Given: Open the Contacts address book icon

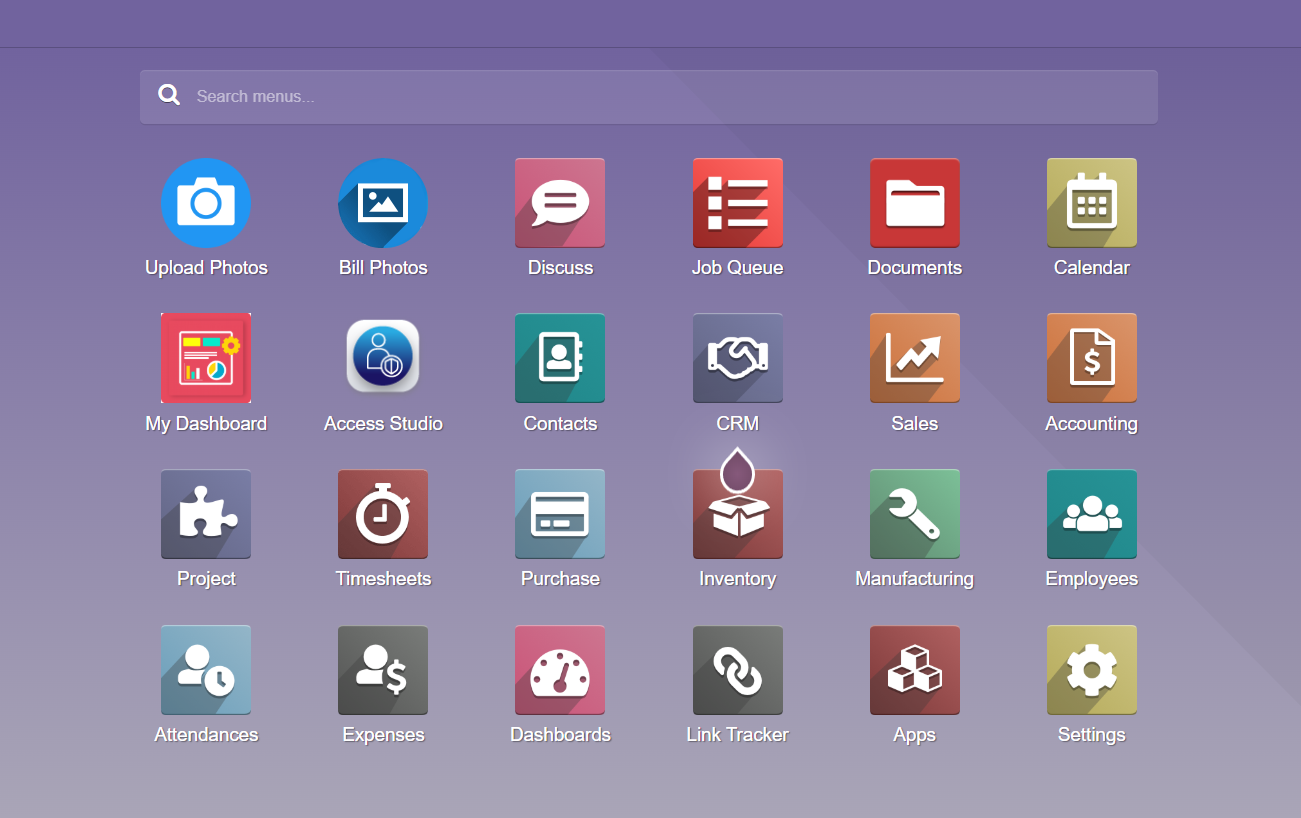Looking at the screenshot, I should [x=560, y=358].
